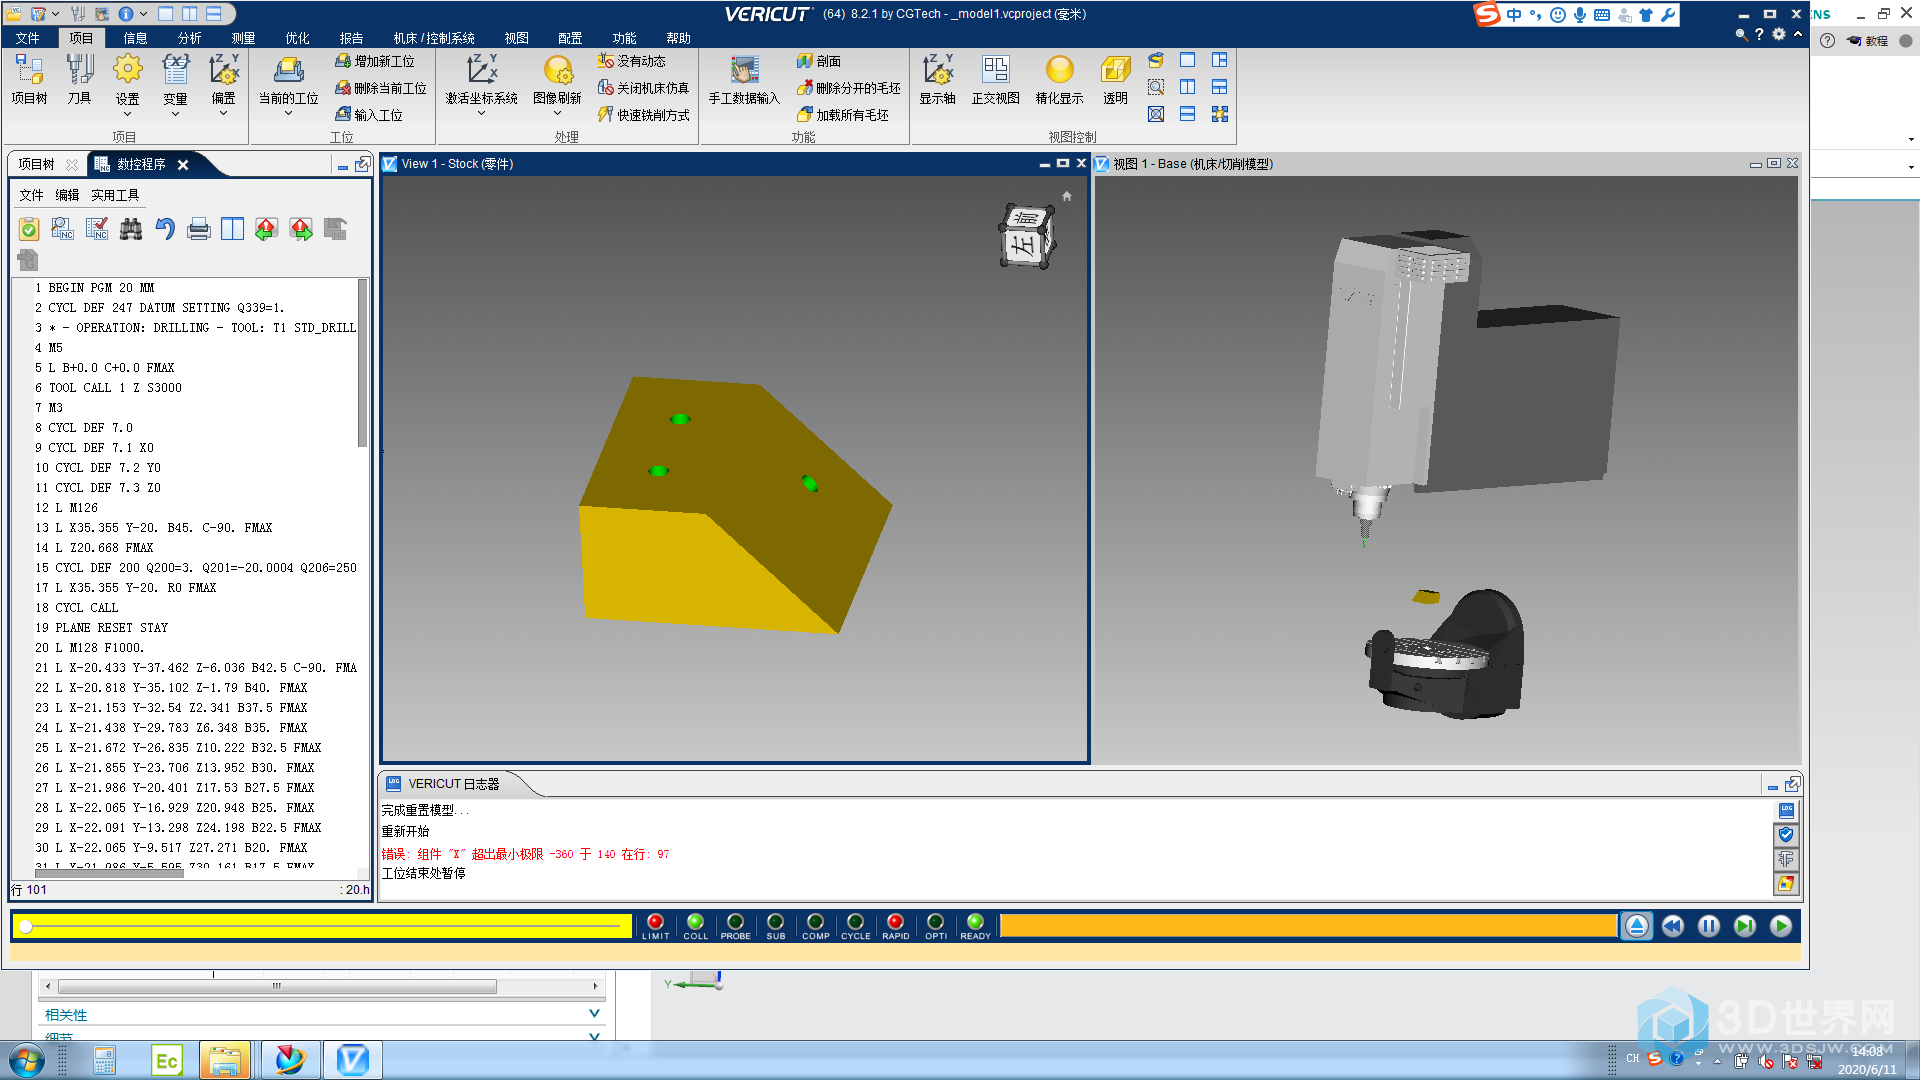Collapse the ribbon with the up chevron

pyautogui.click(x=1798, y=34)
